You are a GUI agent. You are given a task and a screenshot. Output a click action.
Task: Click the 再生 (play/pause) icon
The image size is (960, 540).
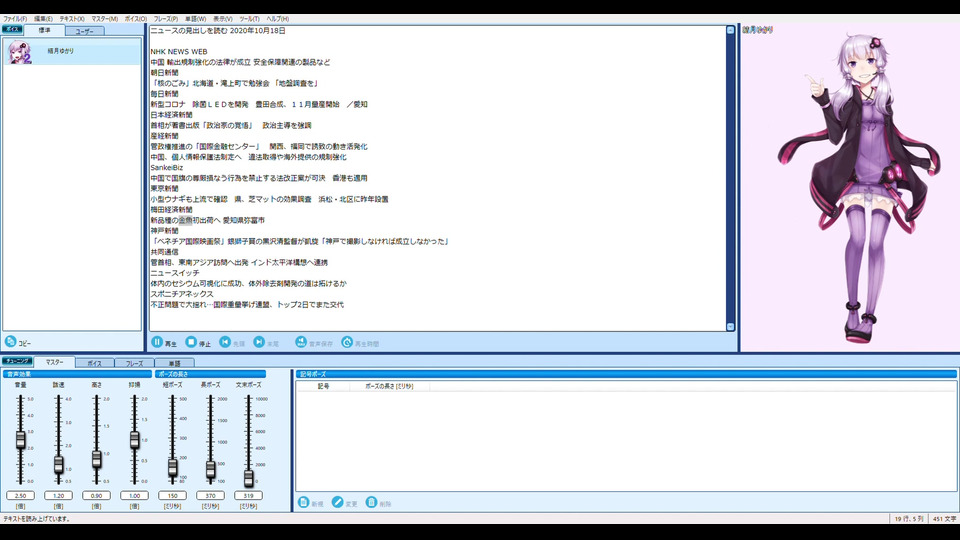157,342
